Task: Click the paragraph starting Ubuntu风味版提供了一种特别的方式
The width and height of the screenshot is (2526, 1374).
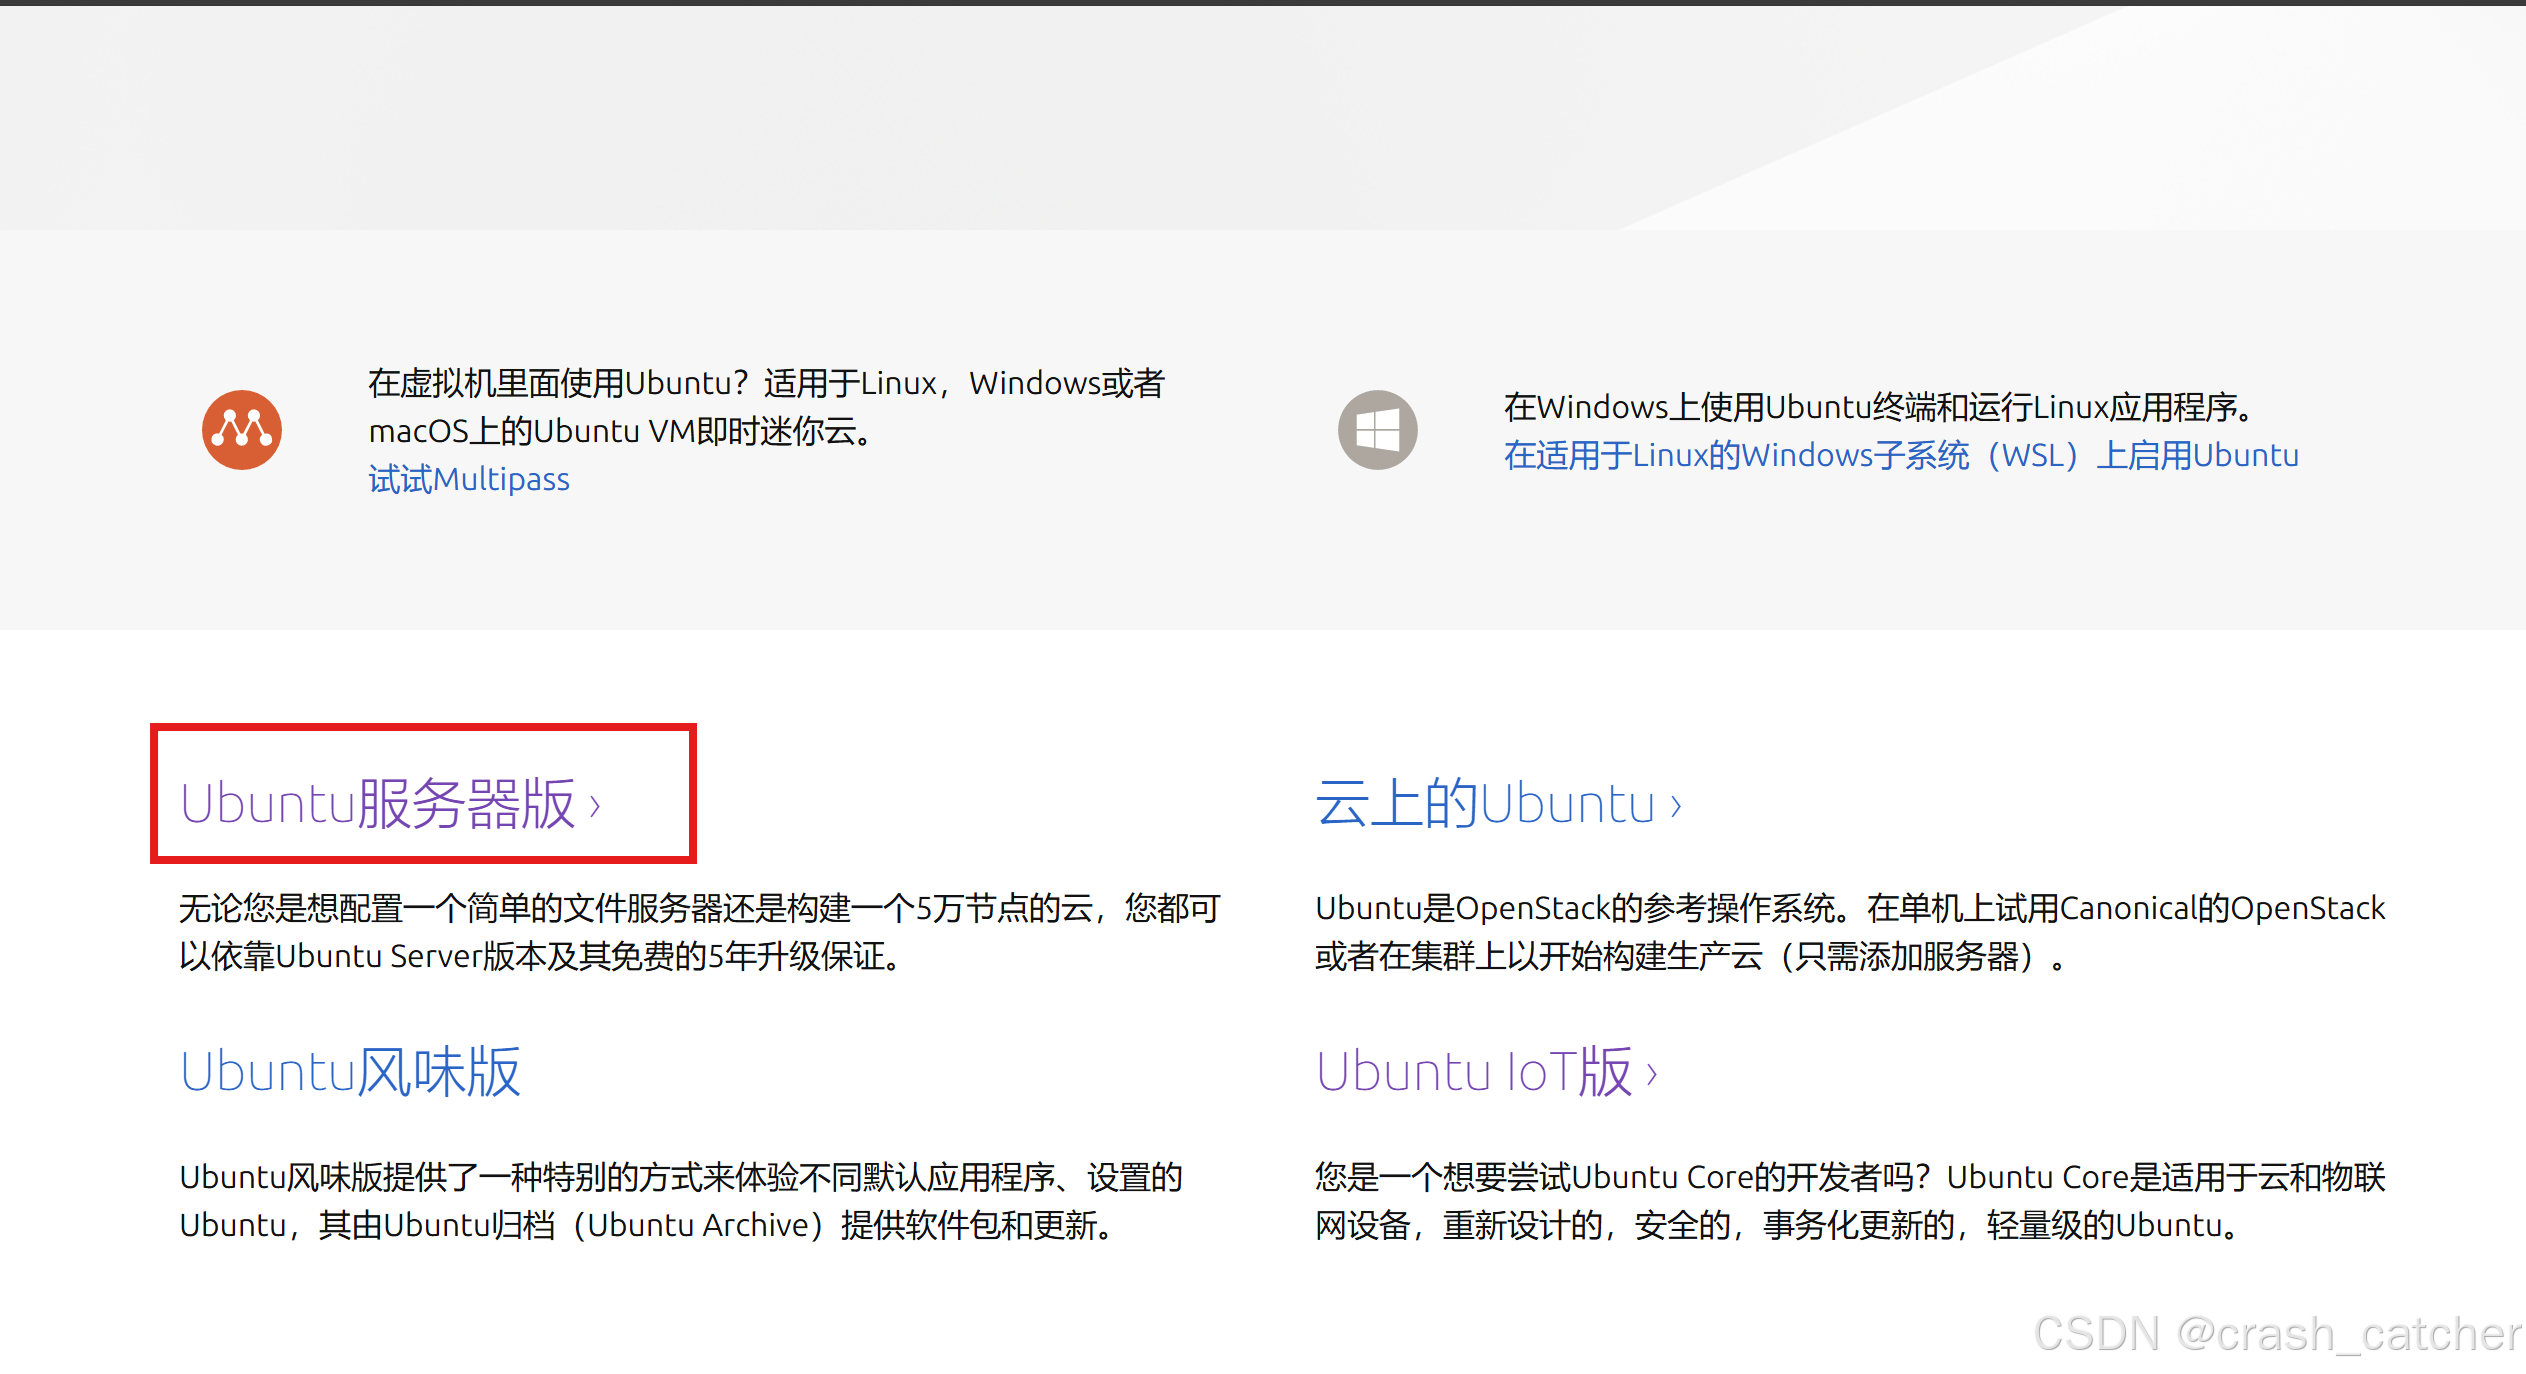Action: coord(681,1200)
